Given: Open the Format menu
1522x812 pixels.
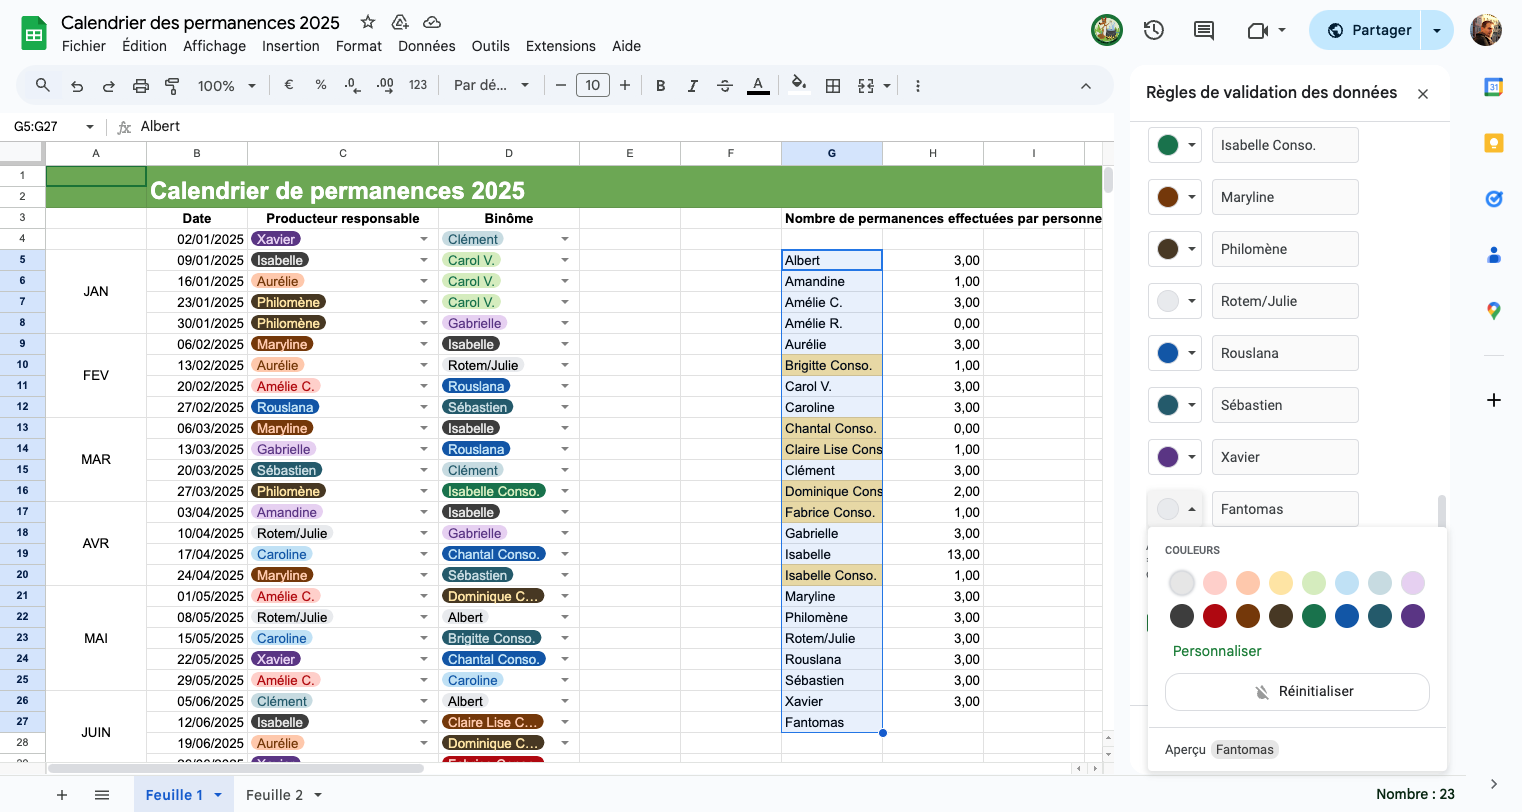Looking at the screenshot, I should (x=359, y=46).
